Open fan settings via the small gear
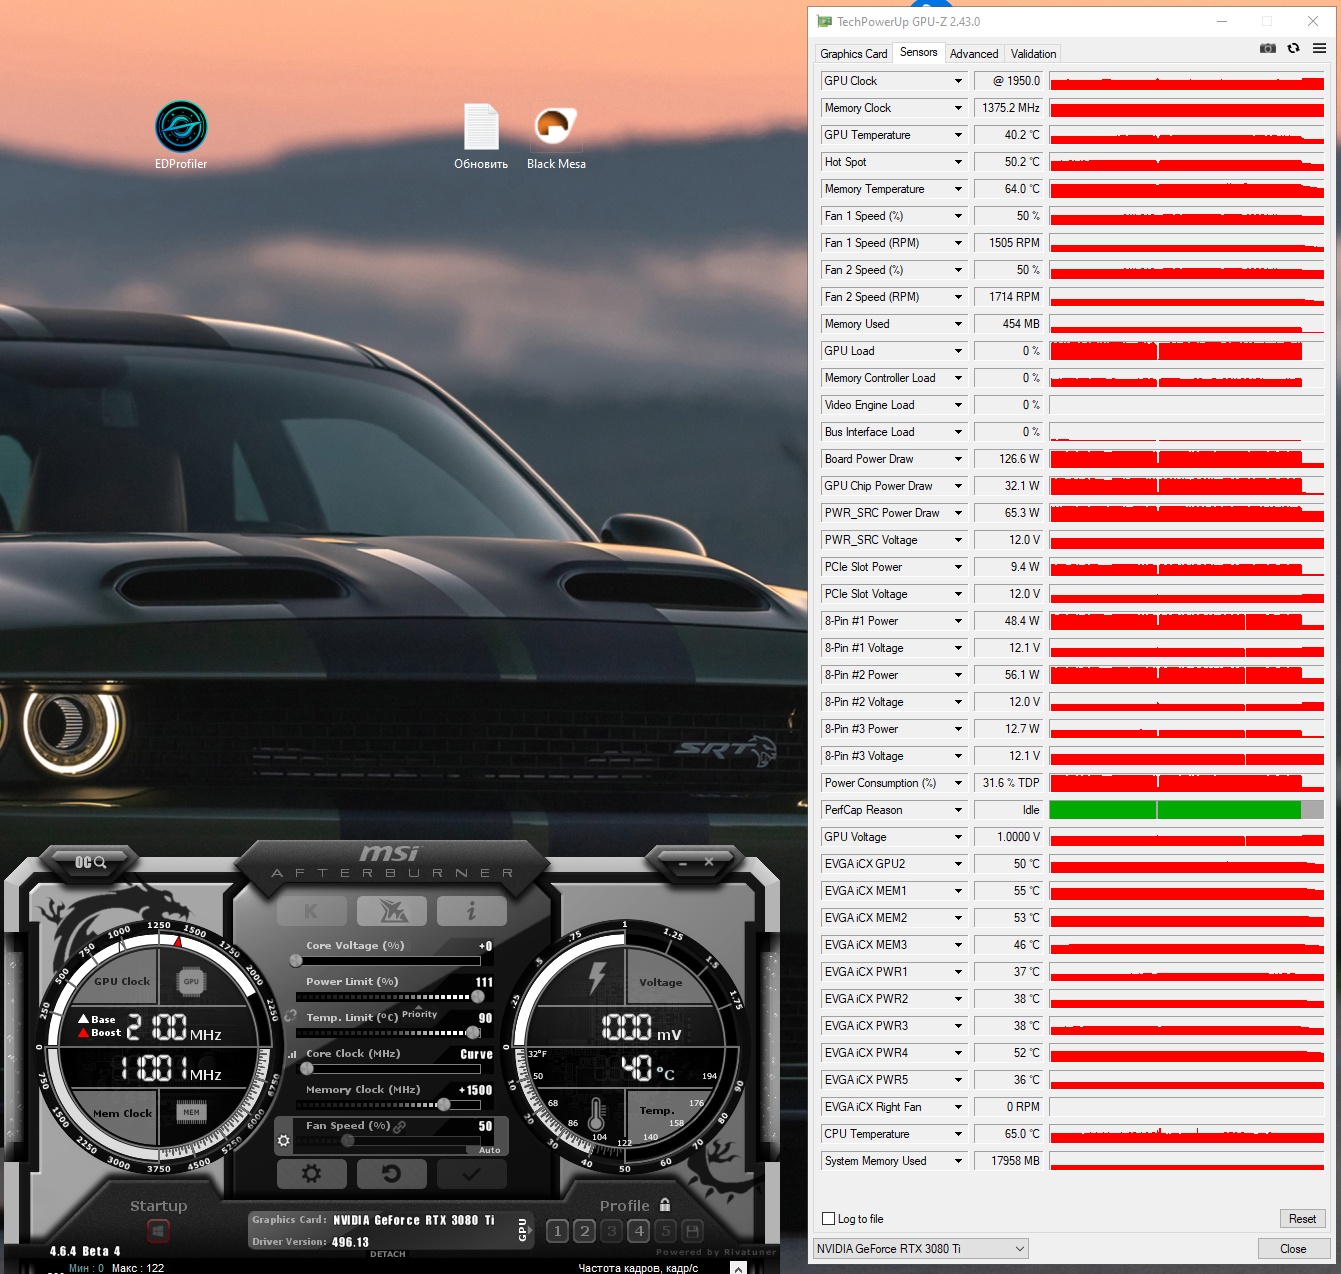Image resolution: width=1341 pixels, height=1274 pixels. [284, 1141]
